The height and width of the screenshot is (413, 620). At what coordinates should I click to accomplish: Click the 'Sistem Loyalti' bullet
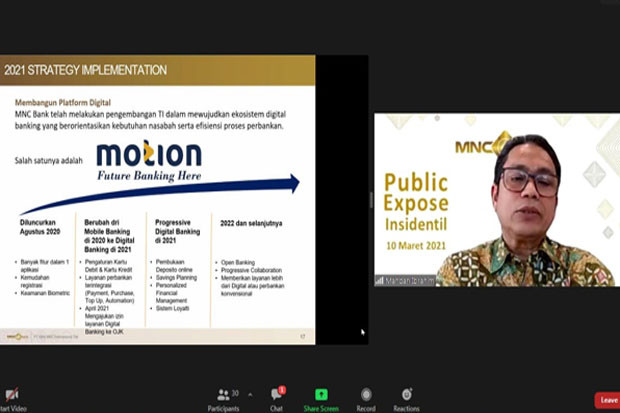[172, 308]
